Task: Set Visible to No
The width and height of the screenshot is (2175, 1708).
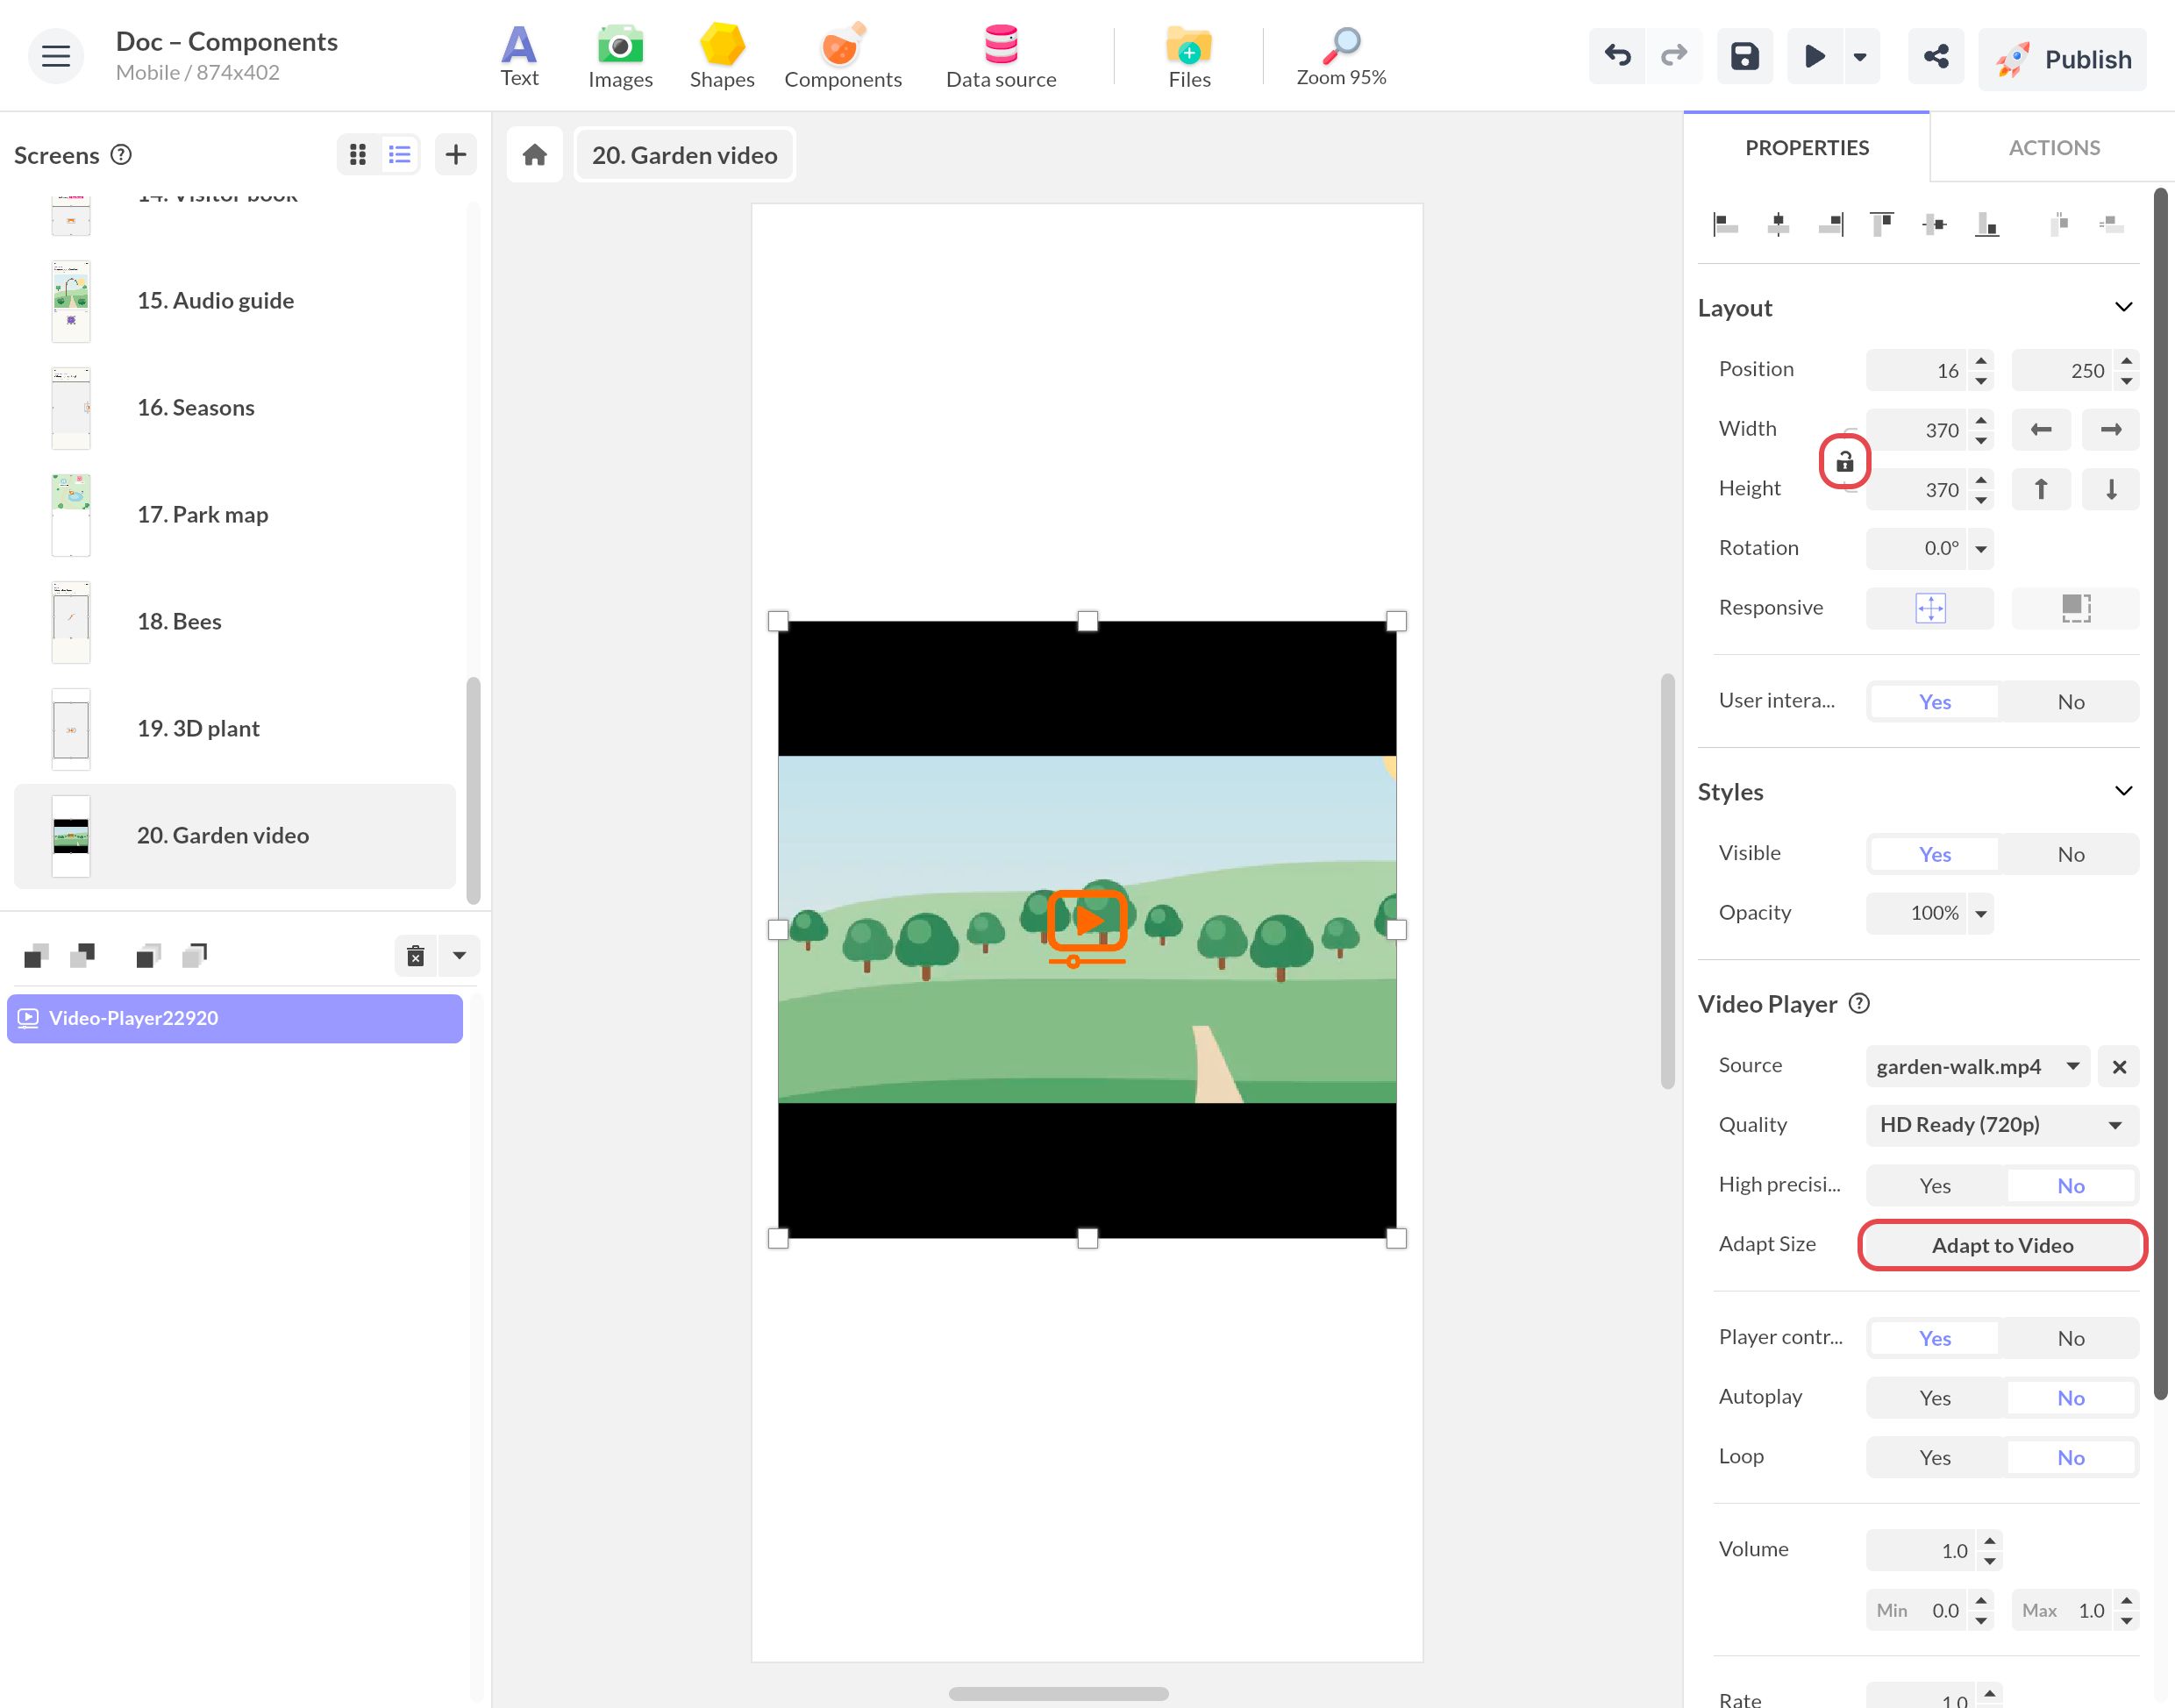Action: point(2070,854)
